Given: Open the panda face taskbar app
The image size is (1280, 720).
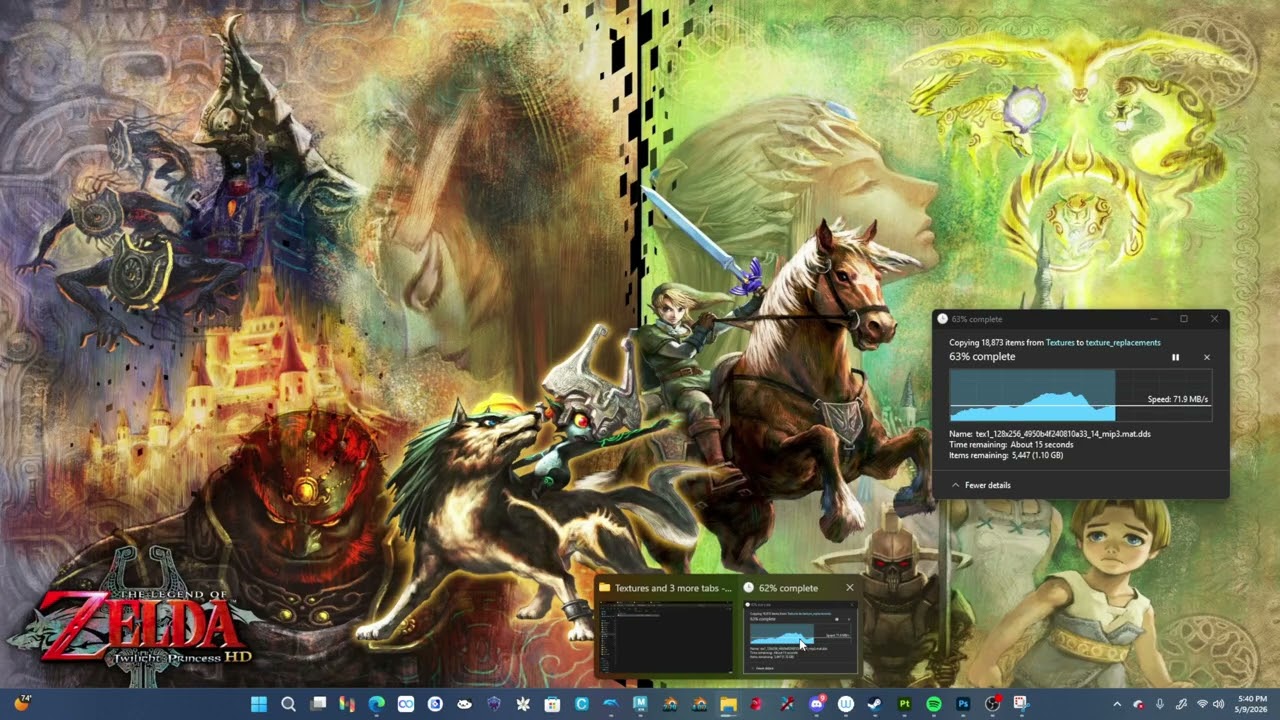Looking at the screenshot, I should [464, 704].
